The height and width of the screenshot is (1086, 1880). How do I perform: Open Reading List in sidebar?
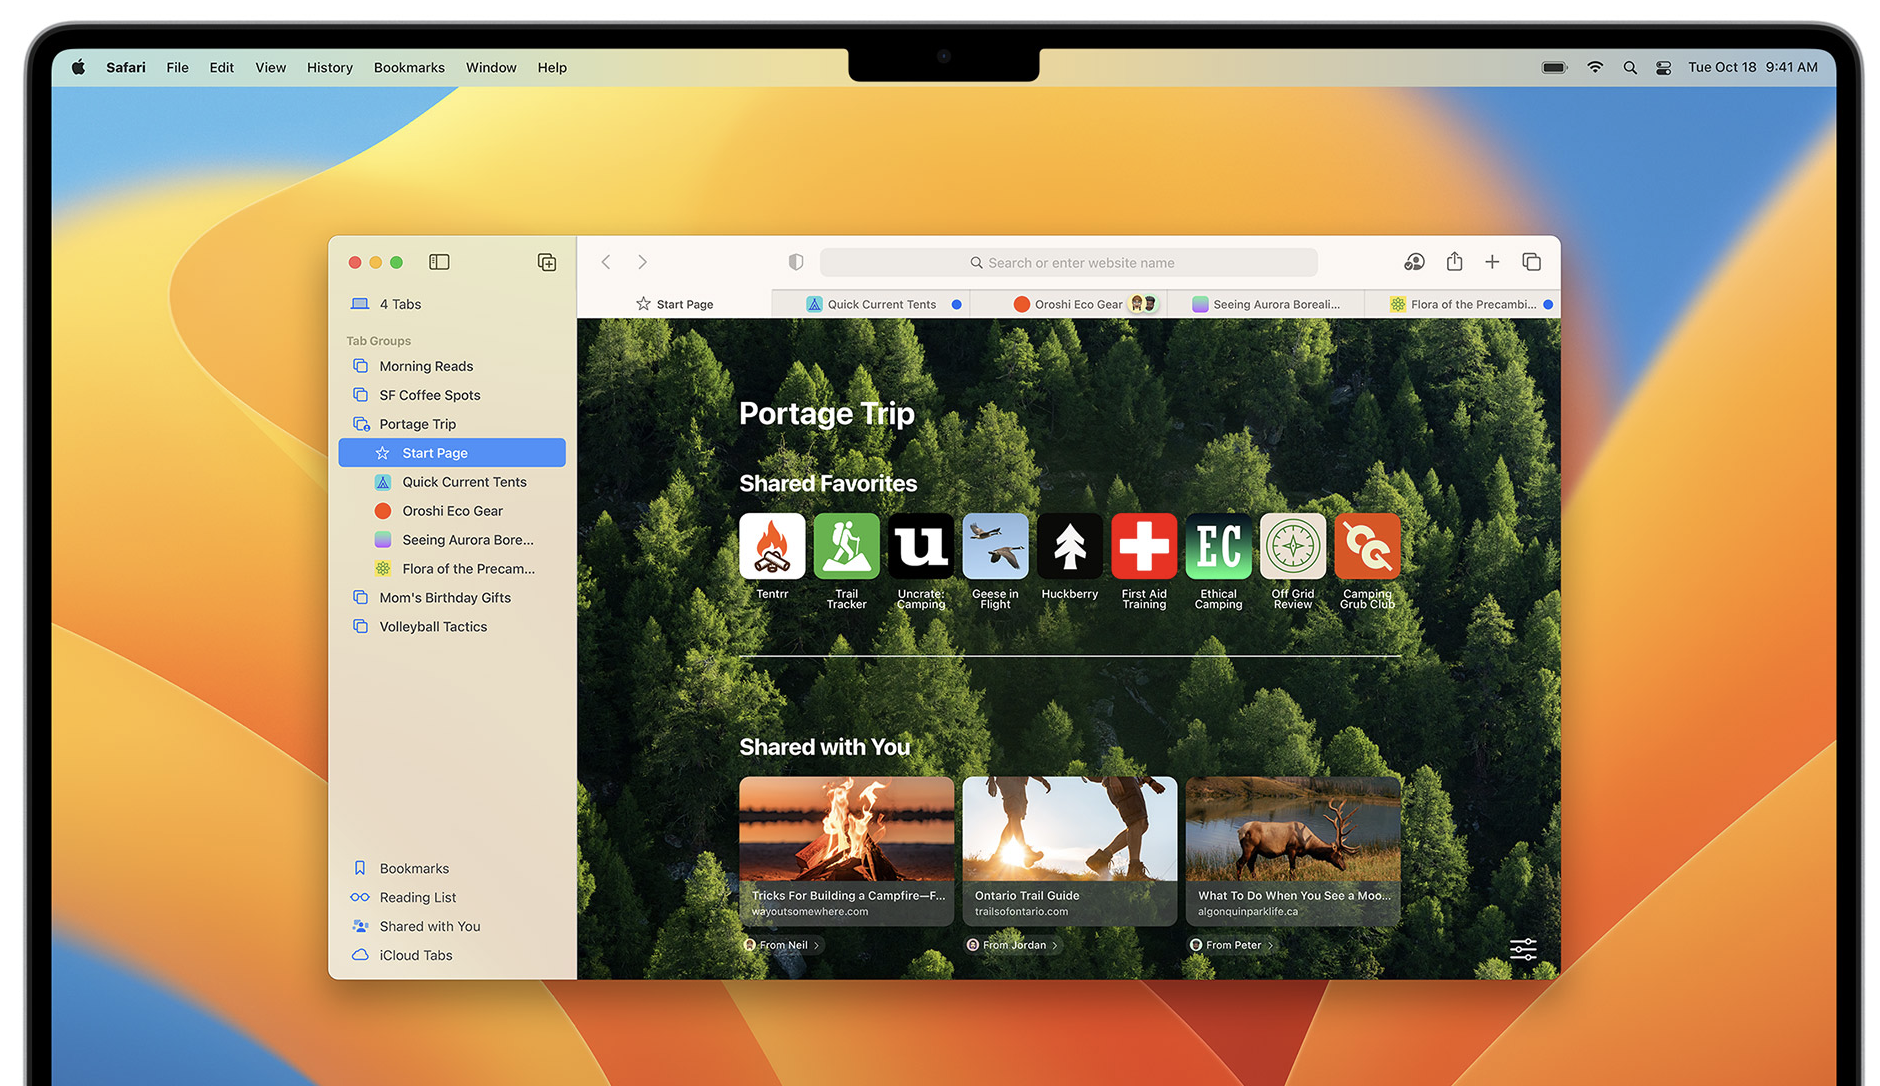(x=452, y=897)
